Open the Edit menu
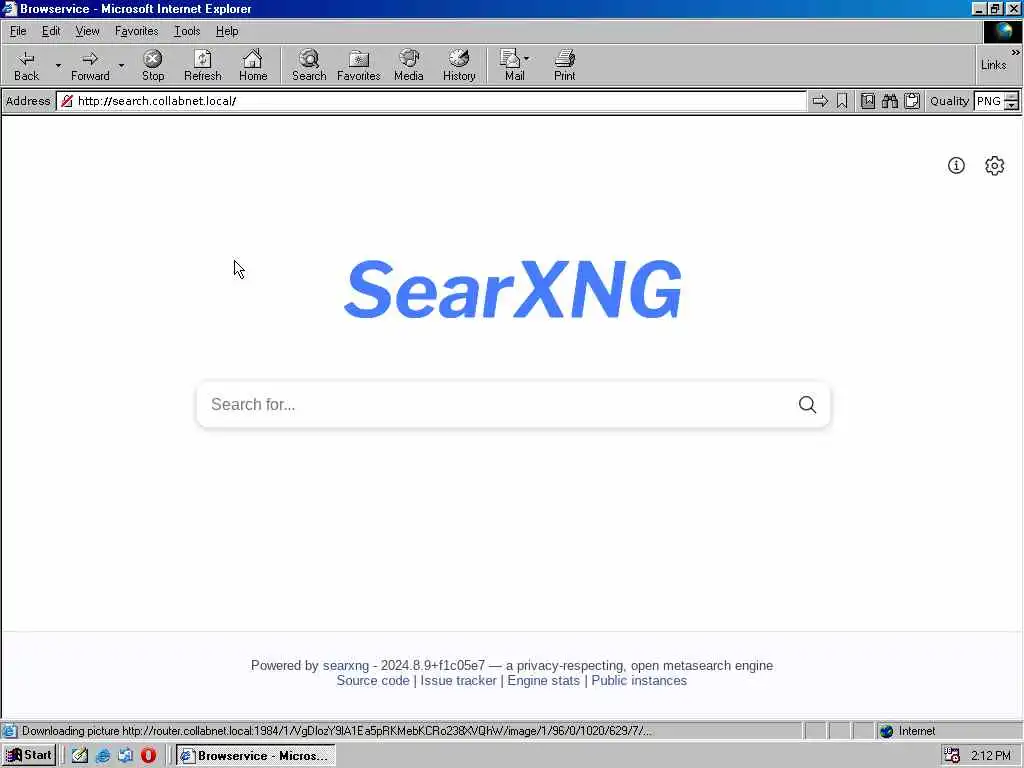The width and height of the screenshot is (1024, 768). coord(51,31)
